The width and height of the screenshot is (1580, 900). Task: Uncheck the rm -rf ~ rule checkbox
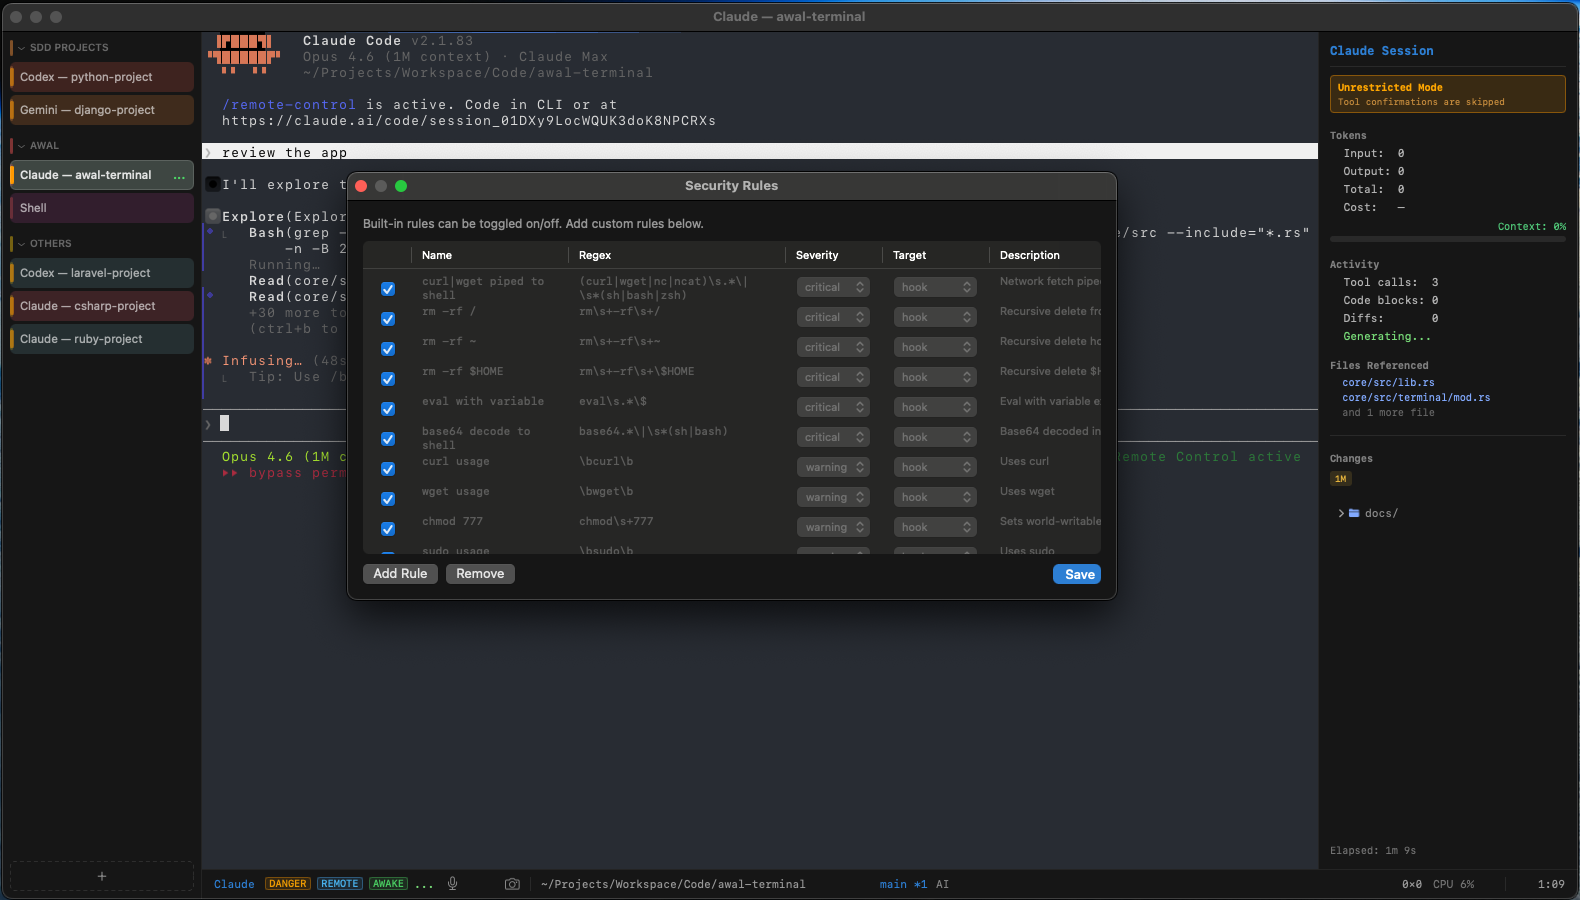tap(388, 349)
